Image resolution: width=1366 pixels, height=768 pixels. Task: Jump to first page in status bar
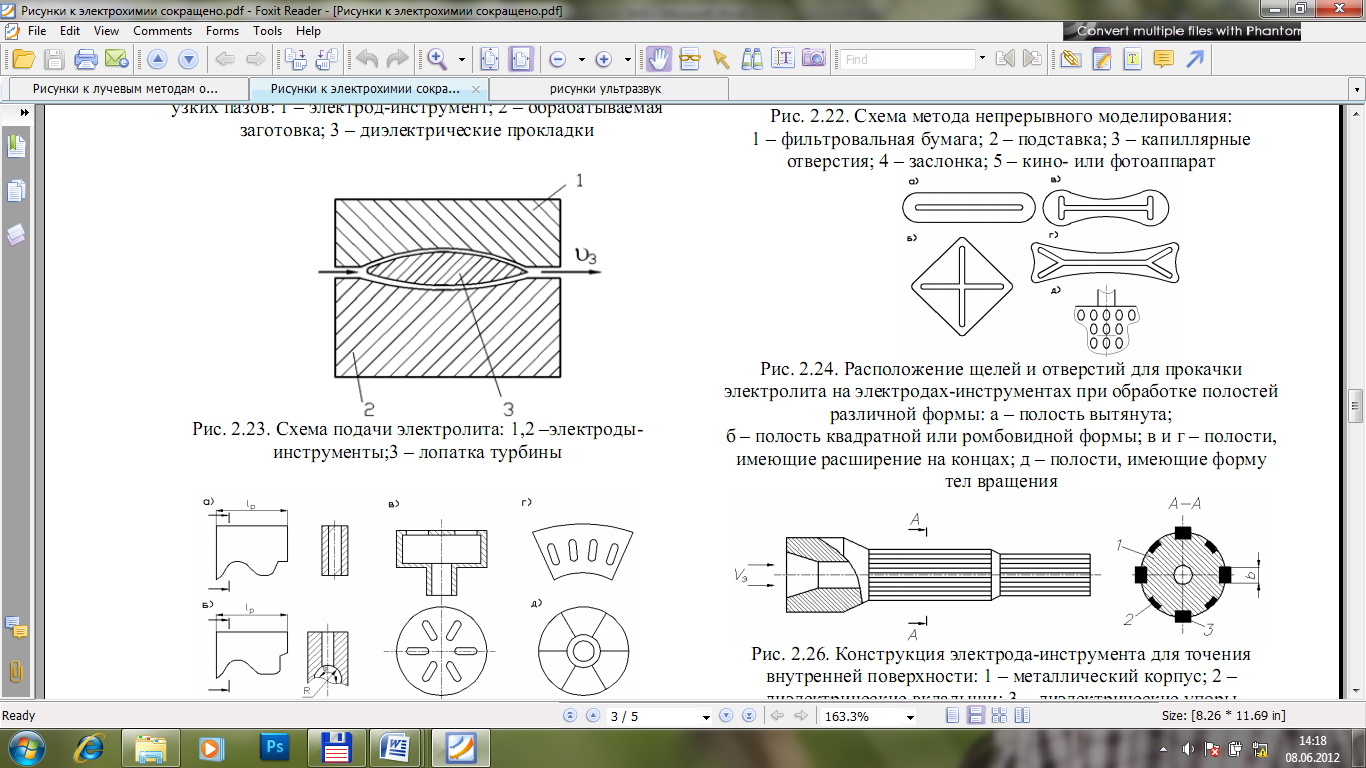[x=571, y=716]
